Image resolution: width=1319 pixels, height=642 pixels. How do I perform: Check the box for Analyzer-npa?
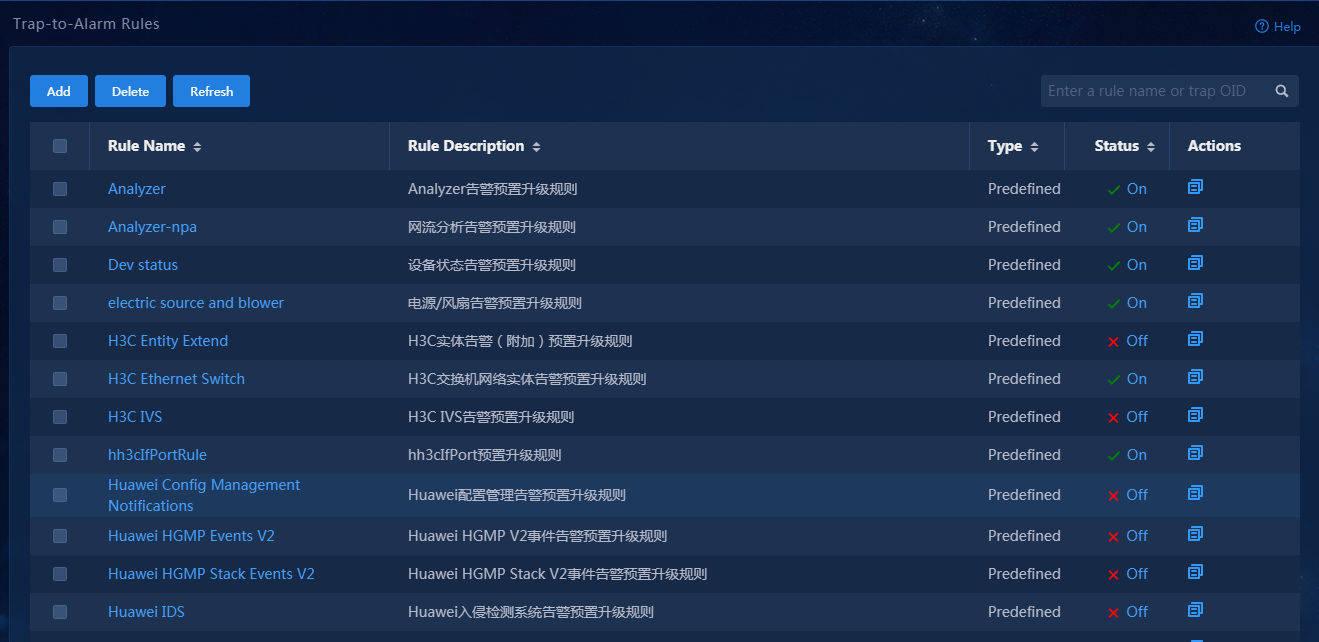tap(60, 227)
